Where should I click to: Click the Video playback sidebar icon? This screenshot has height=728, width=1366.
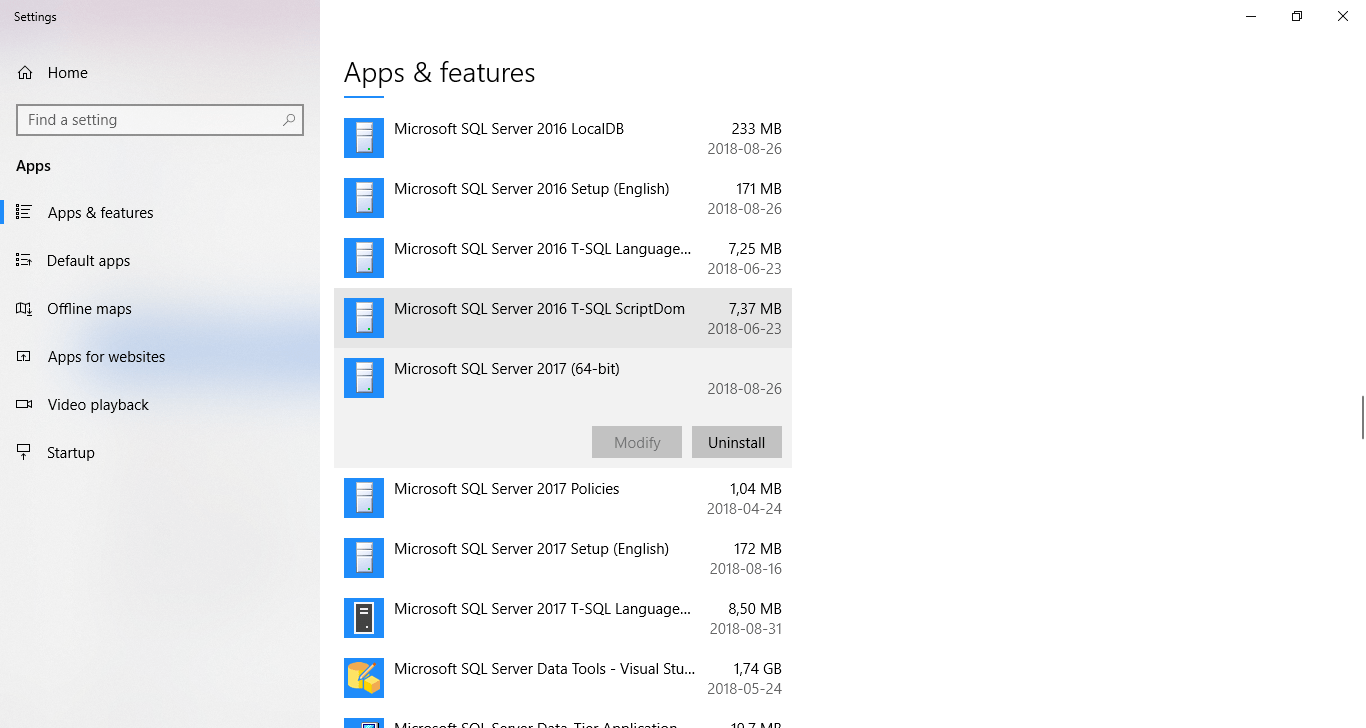23,404
